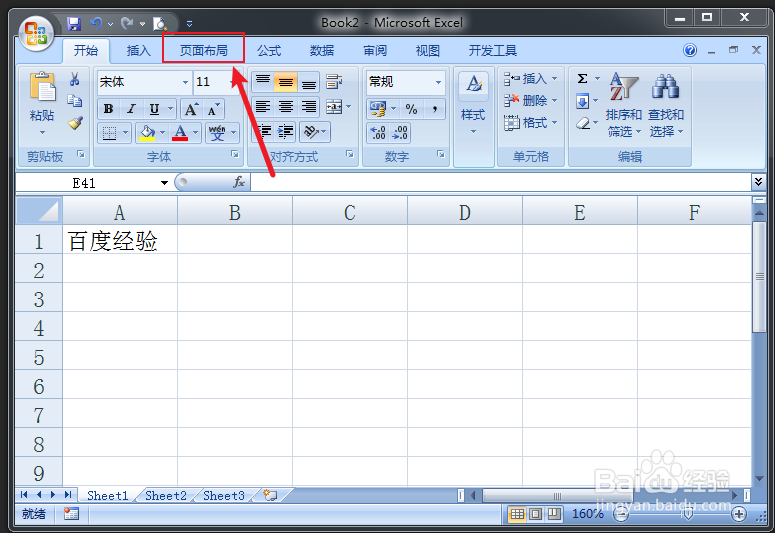Switch to the 插入 ribbon tab

tap(138, 50)
